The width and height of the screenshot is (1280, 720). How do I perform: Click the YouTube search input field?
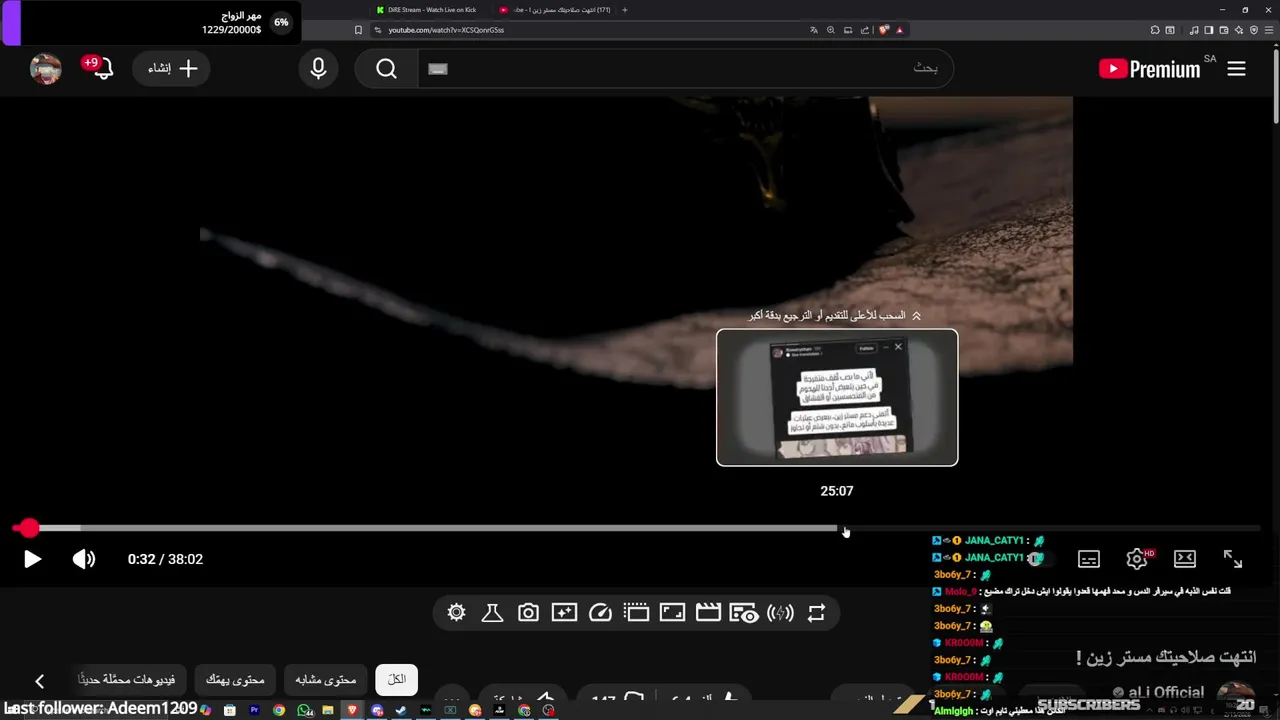tap(685, 68)
